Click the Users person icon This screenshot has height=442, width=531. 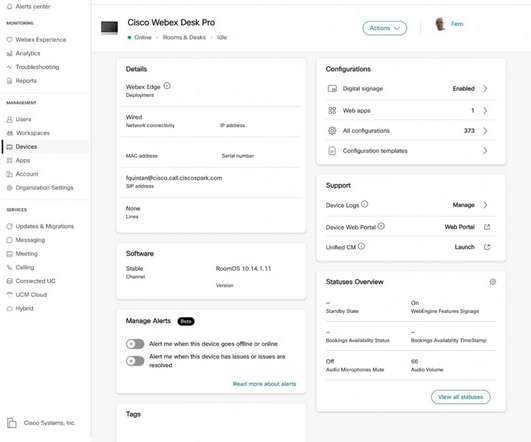[9, 119]
